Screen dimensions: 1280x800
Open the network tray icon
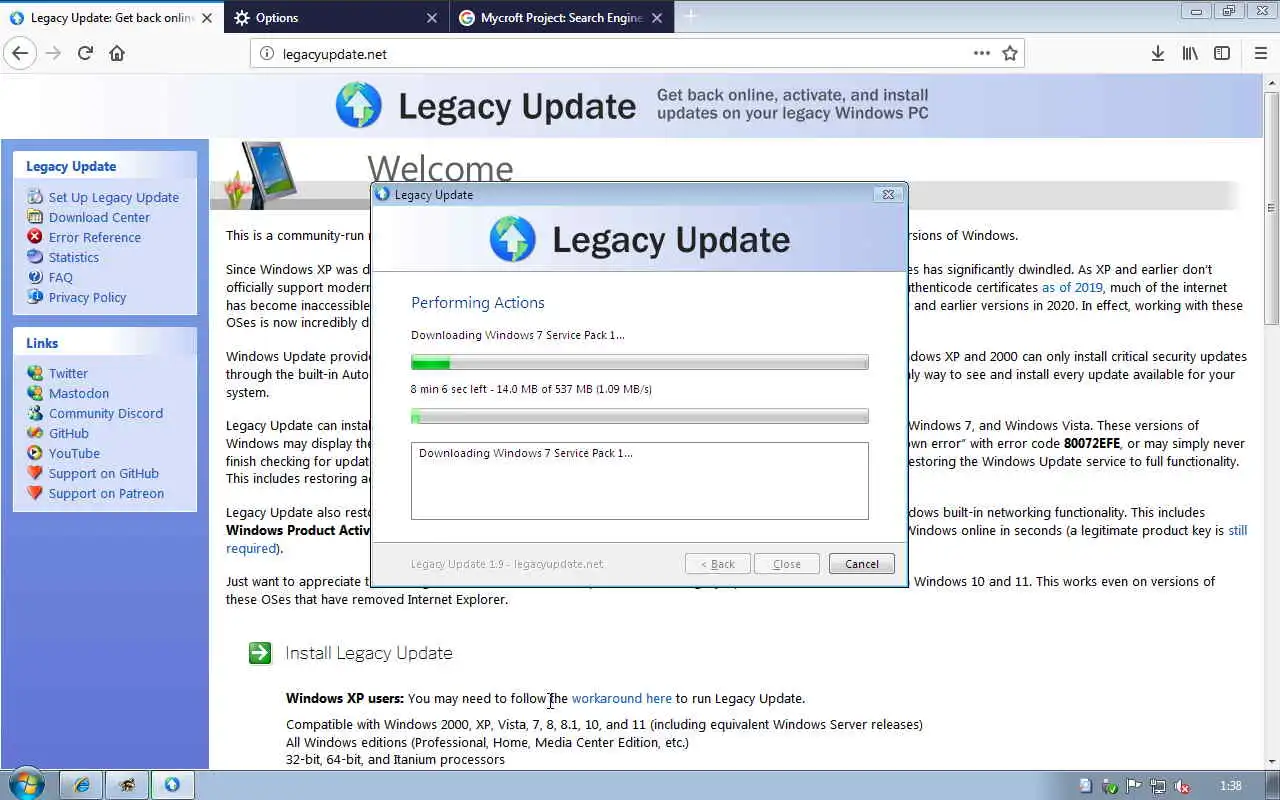point(1158,786)
